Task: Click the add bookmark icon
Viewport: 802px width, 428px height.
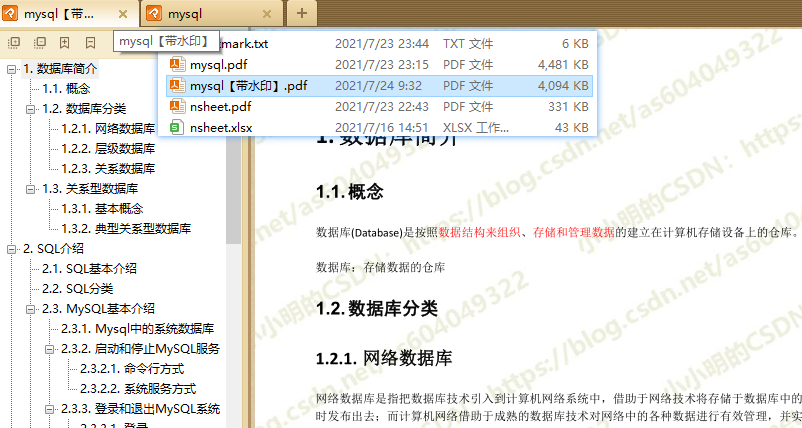Action: pos(64,42)
